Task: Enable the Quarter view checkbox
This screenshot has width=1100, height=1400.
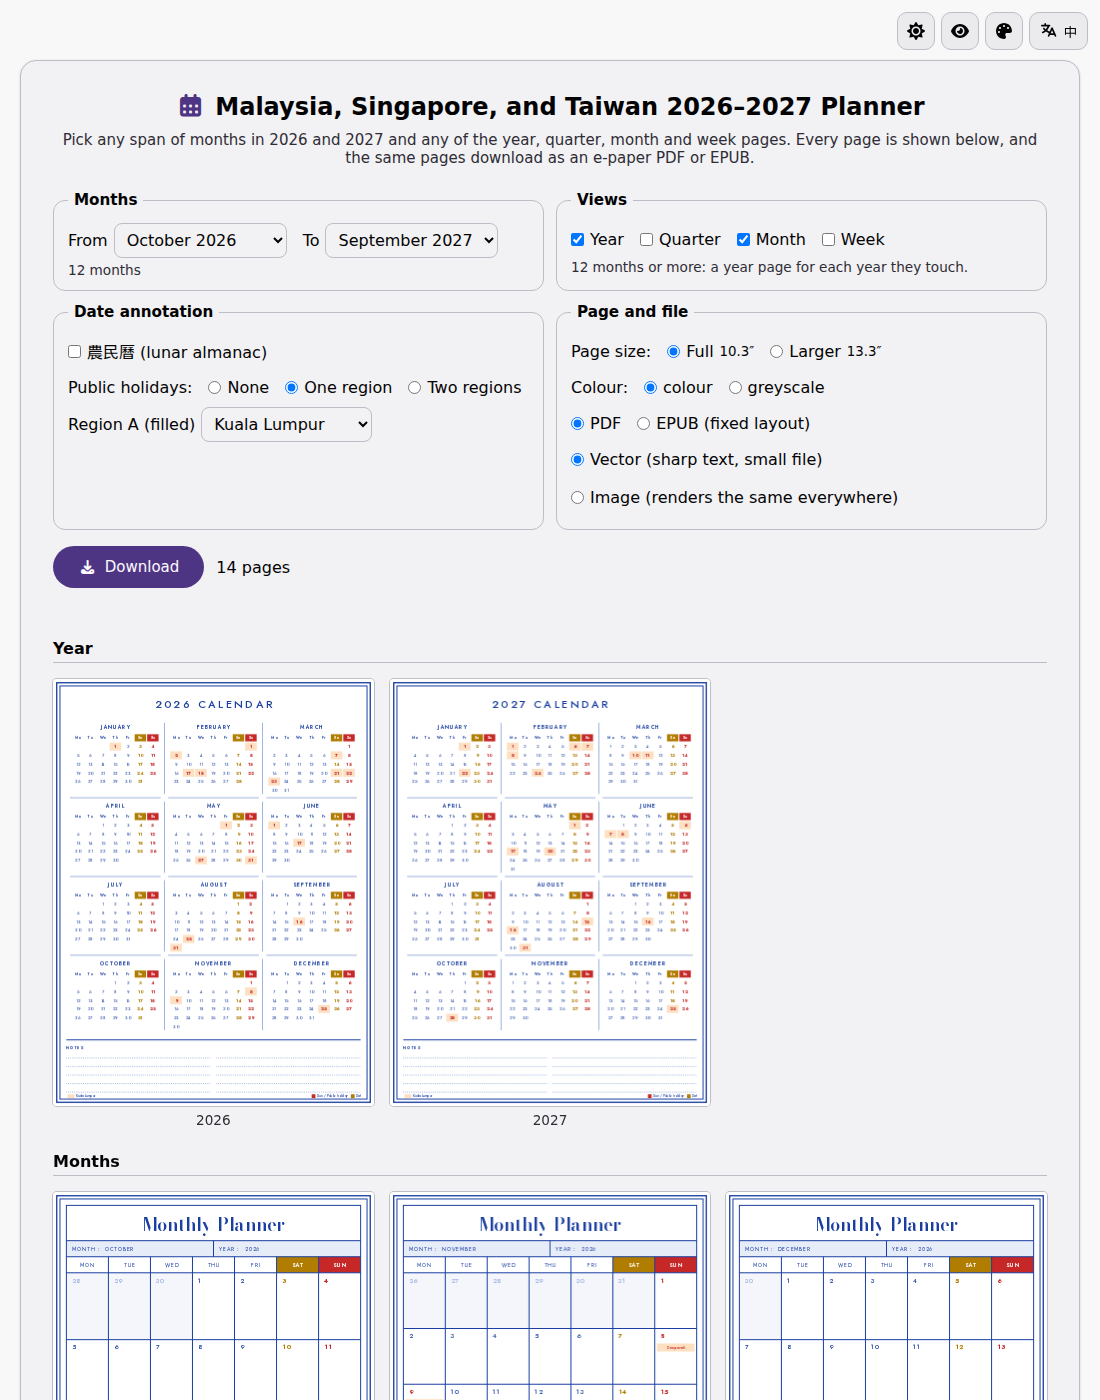Action: click(x=647, y=240)
